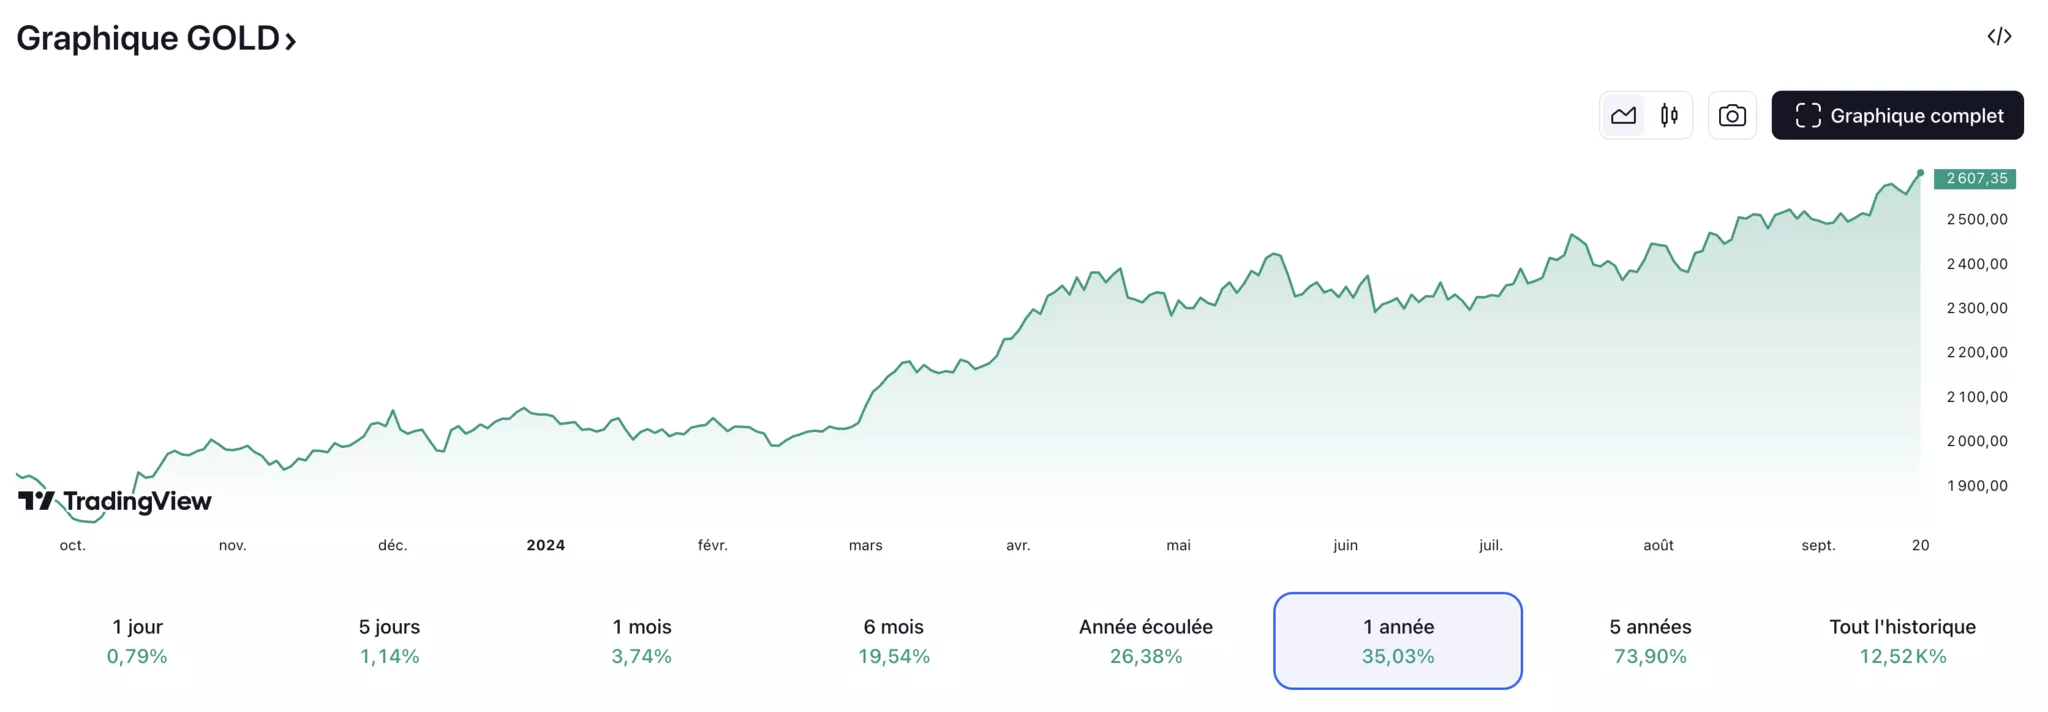Open the embed code icon

click(x=1999, y=37)
